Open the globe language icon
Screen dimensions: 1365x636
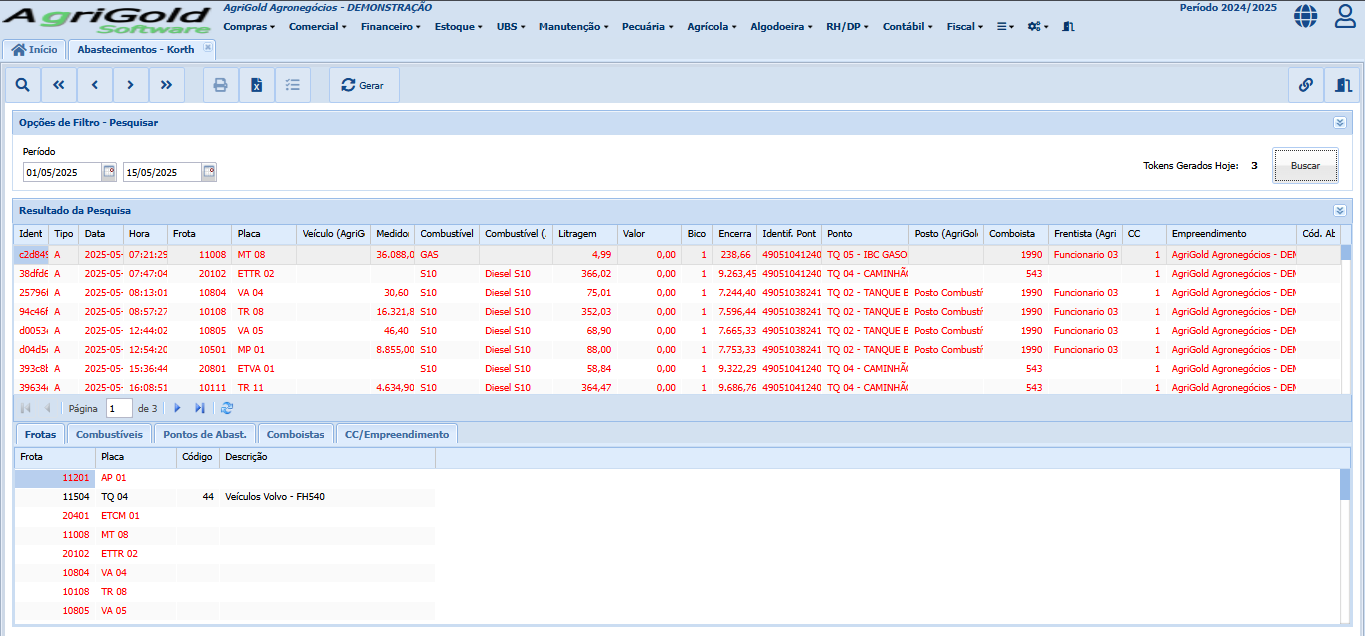pos(1305,15)
